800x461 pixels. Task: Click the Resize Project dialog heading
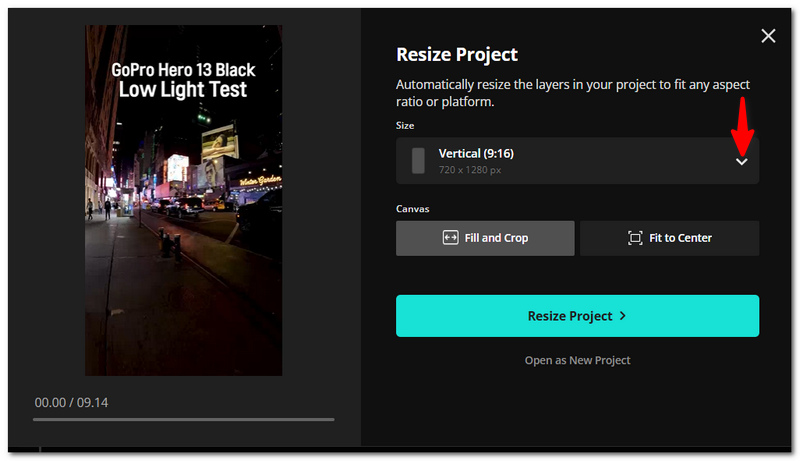pos(457,54)
